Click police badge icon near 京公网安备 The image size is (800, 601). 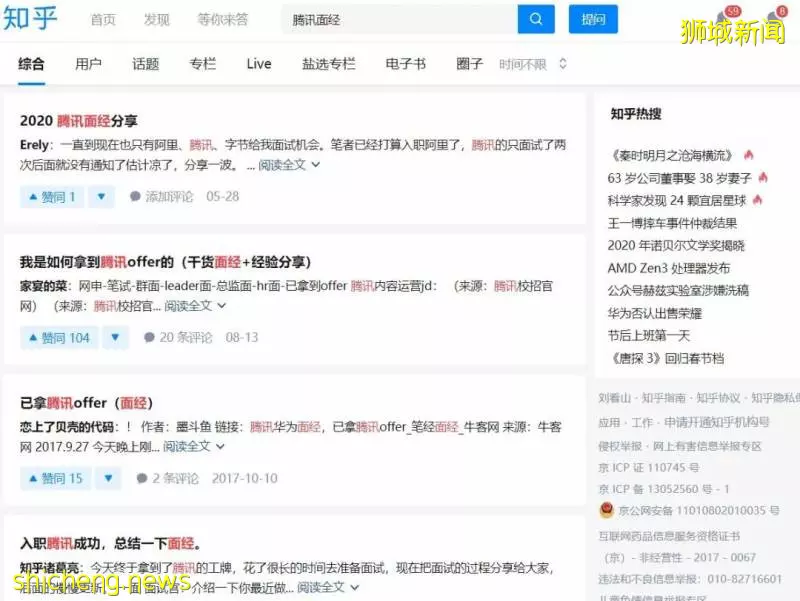607,510
